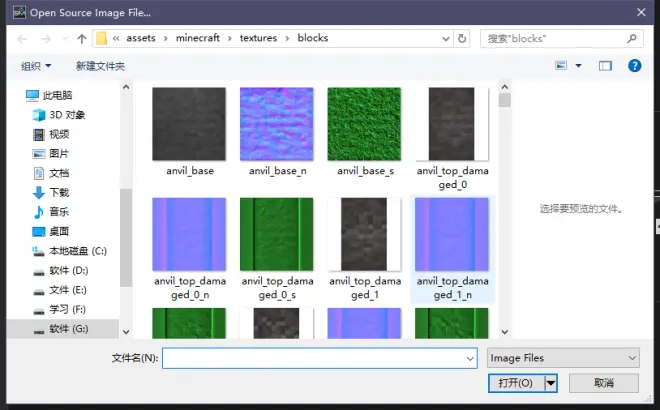Select anvil_top_damaged_0 file
This screenshot has width=660, height=410.
coord(452,138)
